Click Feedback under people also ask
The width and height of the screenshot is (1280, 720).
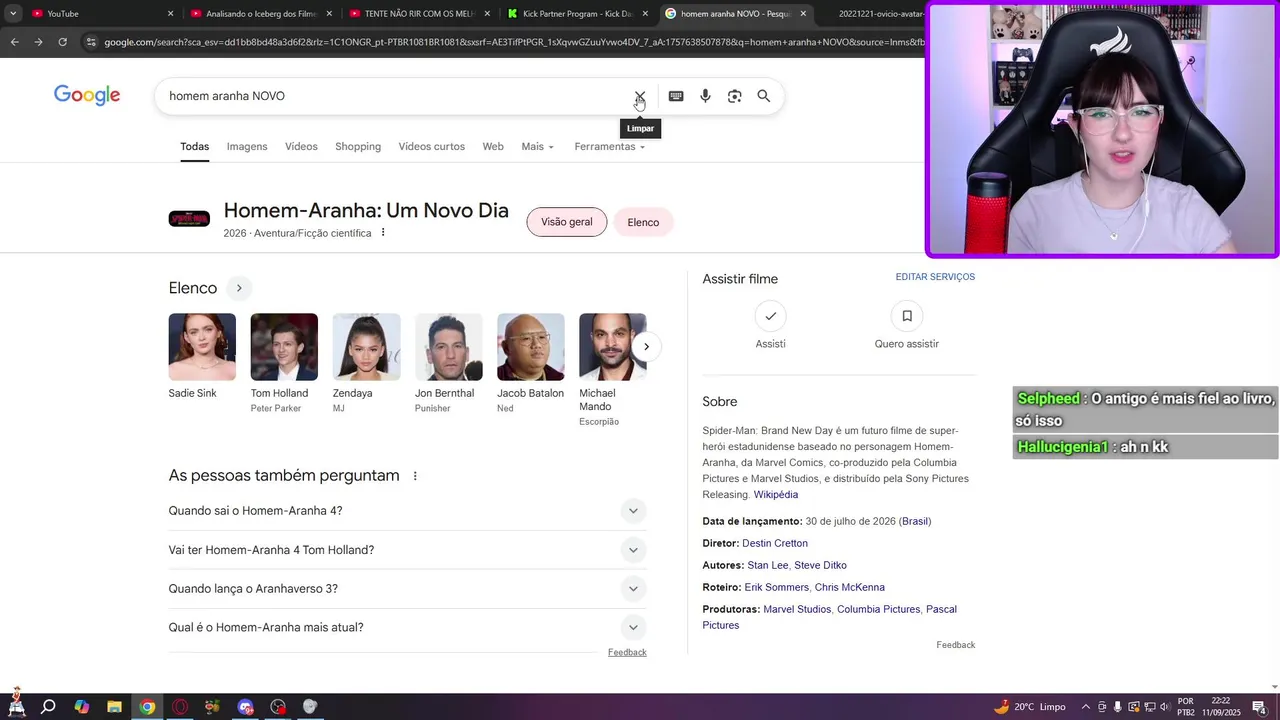627,652
